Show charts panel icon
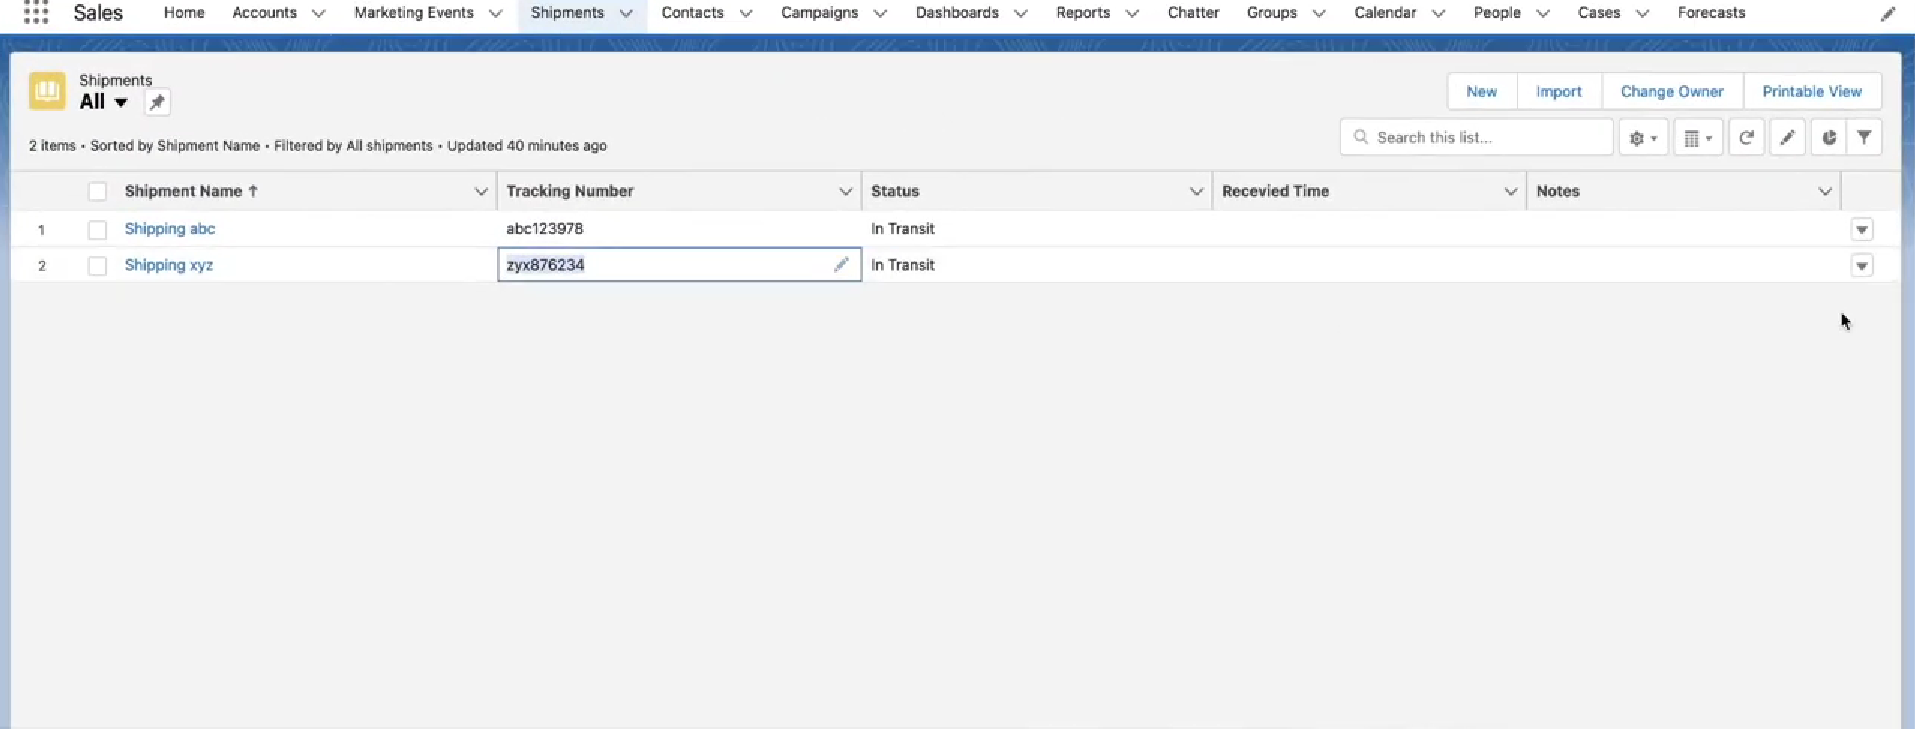 (1828, 138)
